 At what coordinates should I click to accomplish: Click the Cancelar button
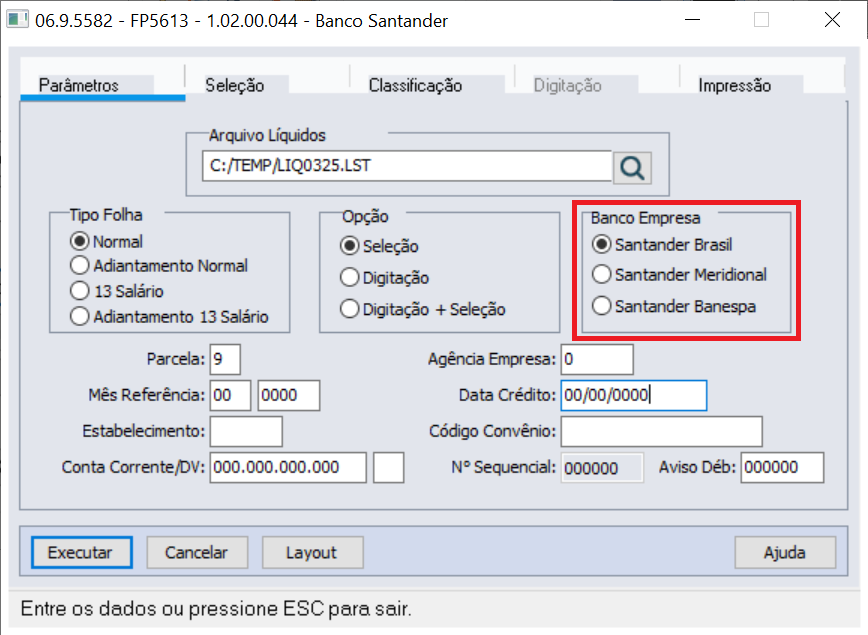click(197, 552)
